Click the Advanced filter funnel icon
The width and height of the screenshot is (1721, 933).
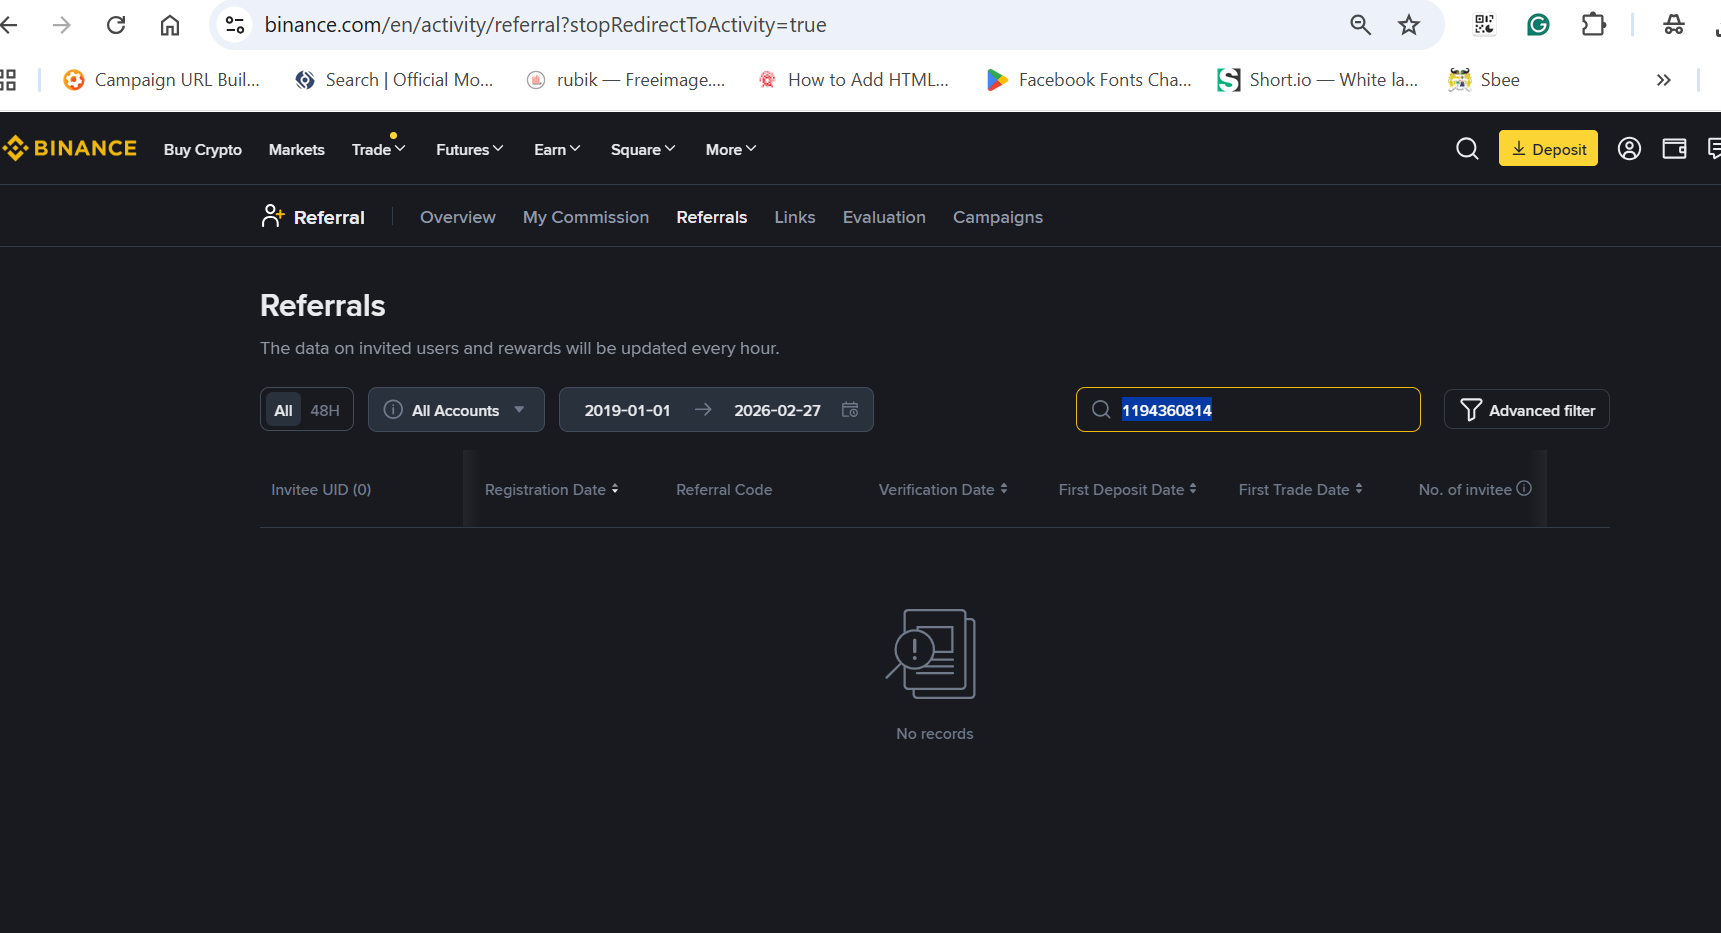tap(1471, 410)
